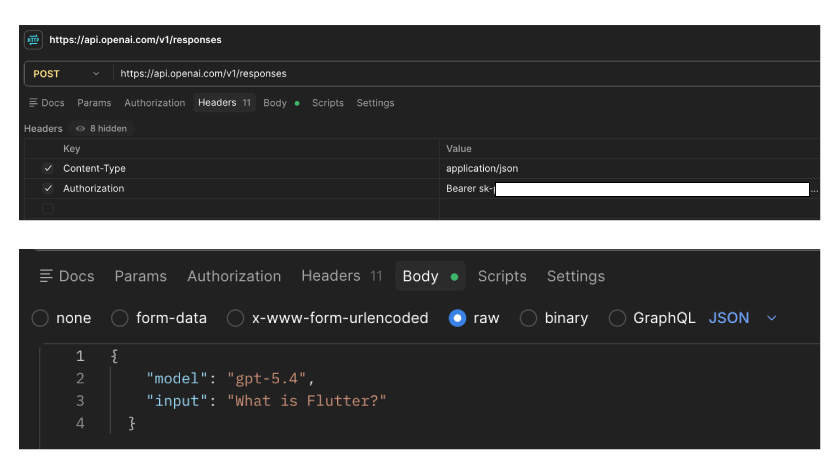This screenshot has width=838, height=470.
Task: Uncheck the Content-Type header checkbox
Action: coord(48,168)
